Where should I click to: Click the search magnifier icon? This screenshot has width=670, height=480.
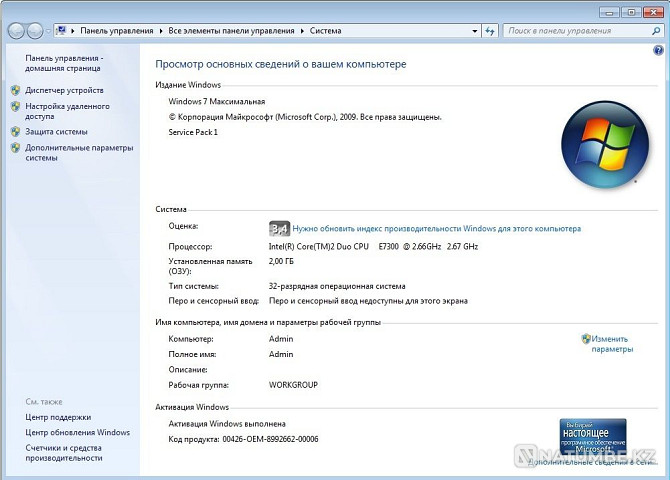(x=656, y=31)
